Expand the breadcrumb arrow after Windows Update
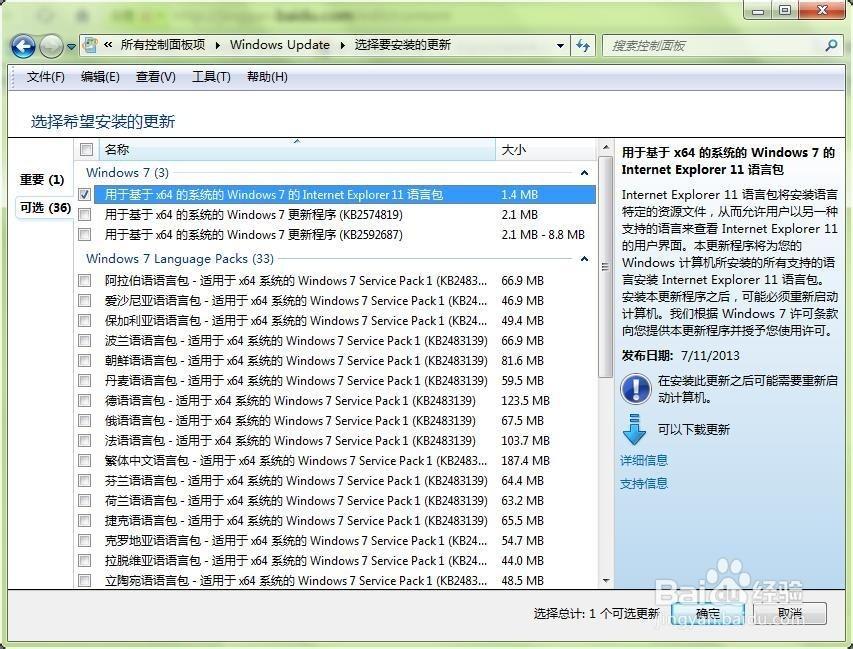853x649 pixels. point(343,45)
